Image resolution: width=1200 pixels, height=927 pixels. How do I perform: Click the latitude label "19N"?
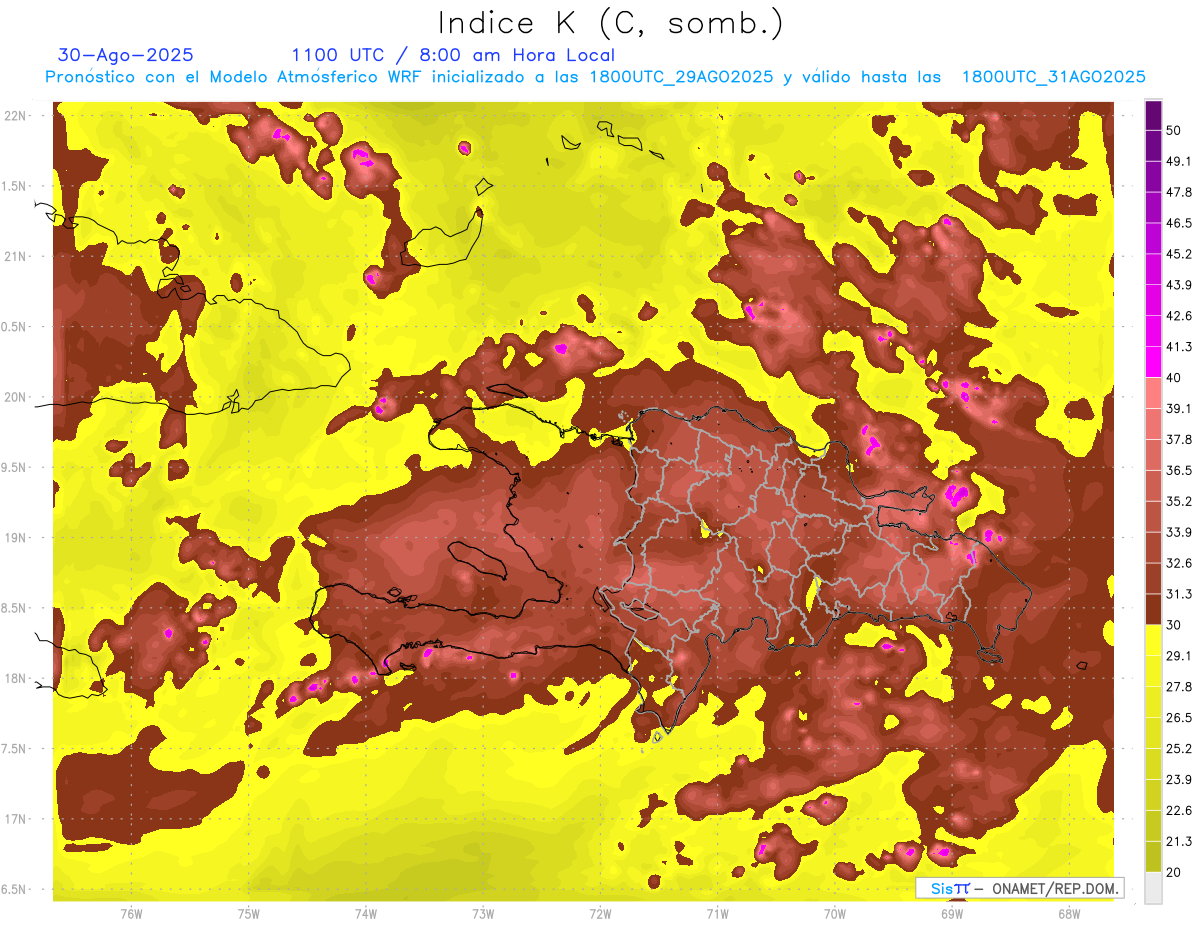coord(15,537)
